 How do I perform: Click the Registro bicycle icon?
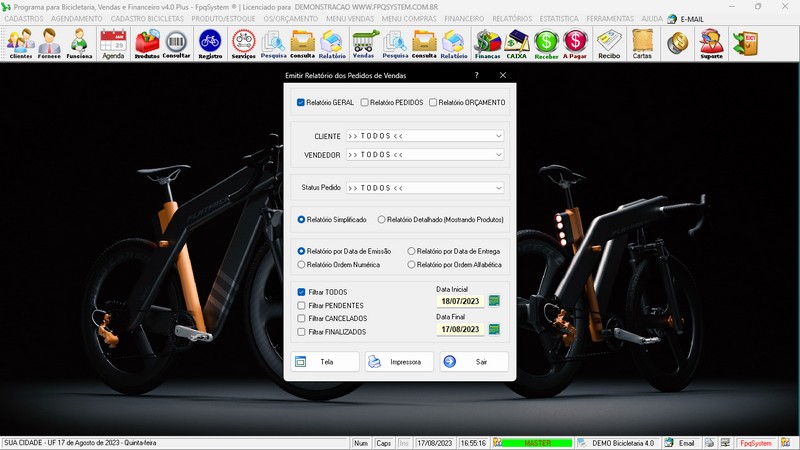(210, 43)
